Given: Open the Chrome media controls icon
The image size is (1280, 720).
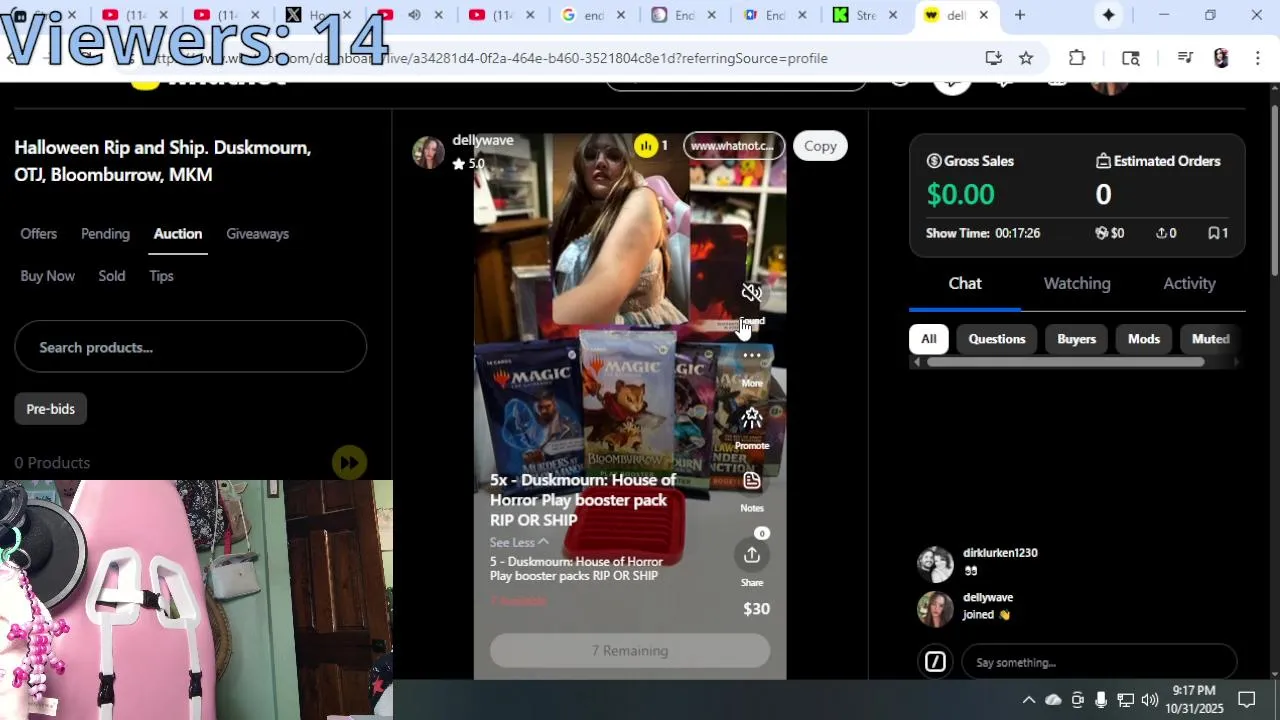Looking at the screenshot, I should (1185, 58).
